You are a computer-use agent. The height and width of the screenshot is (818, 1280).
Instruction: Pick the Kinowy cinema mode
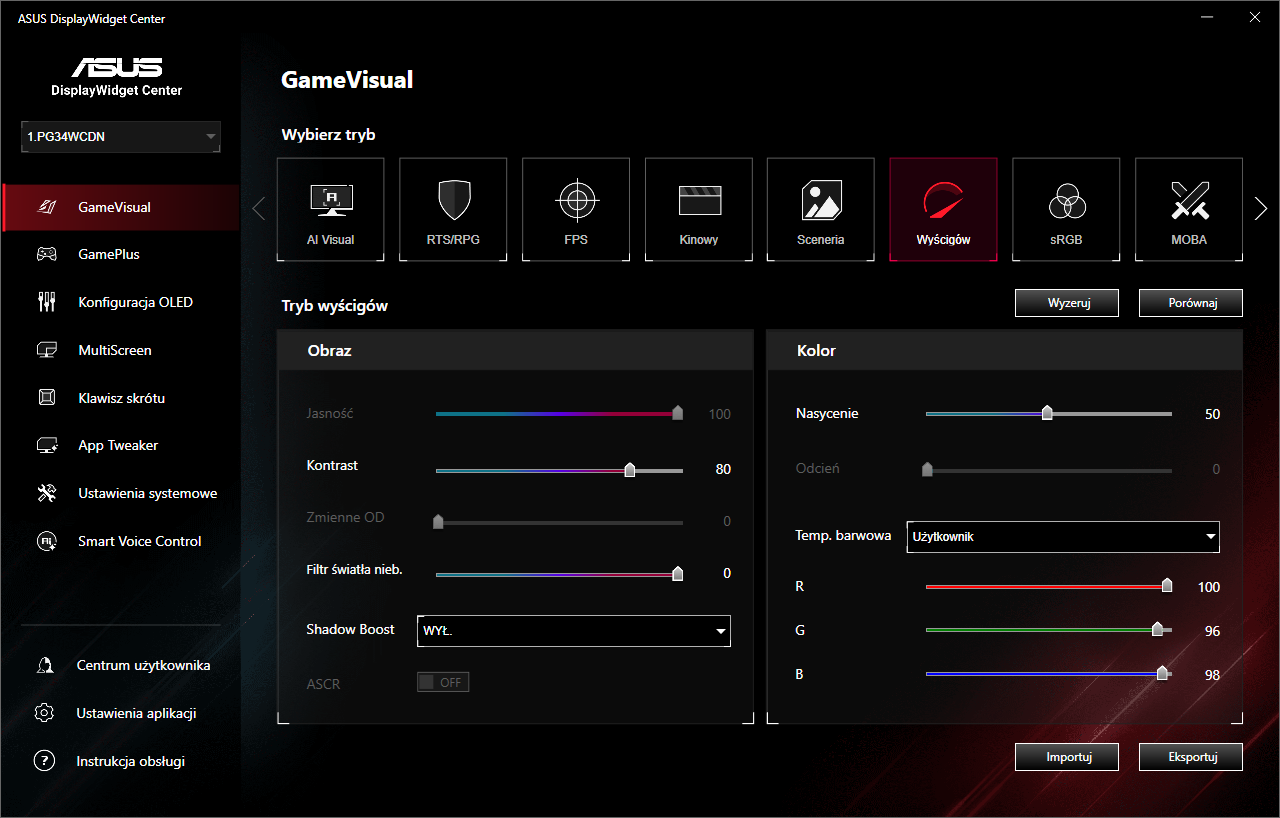pos(698,209)
